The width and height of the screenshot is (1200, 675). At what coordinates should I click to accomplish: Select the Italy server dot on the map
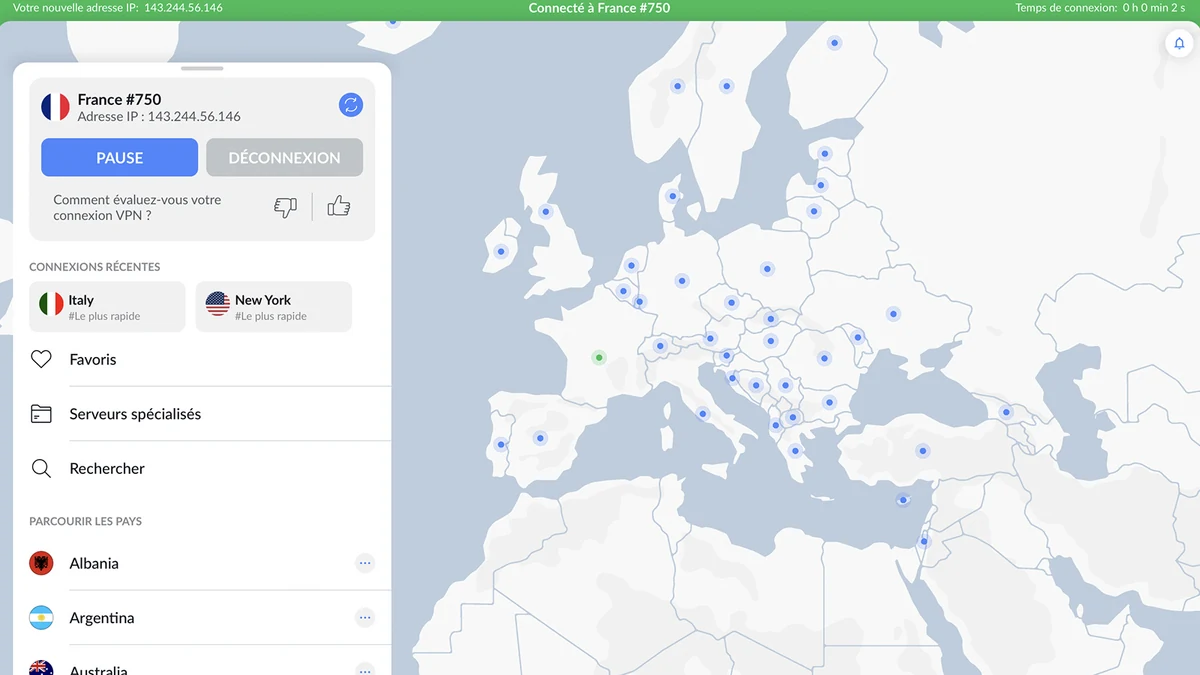[703, 413]
